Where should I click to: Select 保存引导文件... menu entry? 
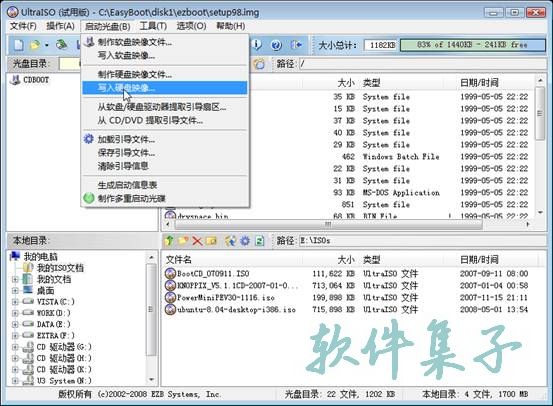(165, 153)
